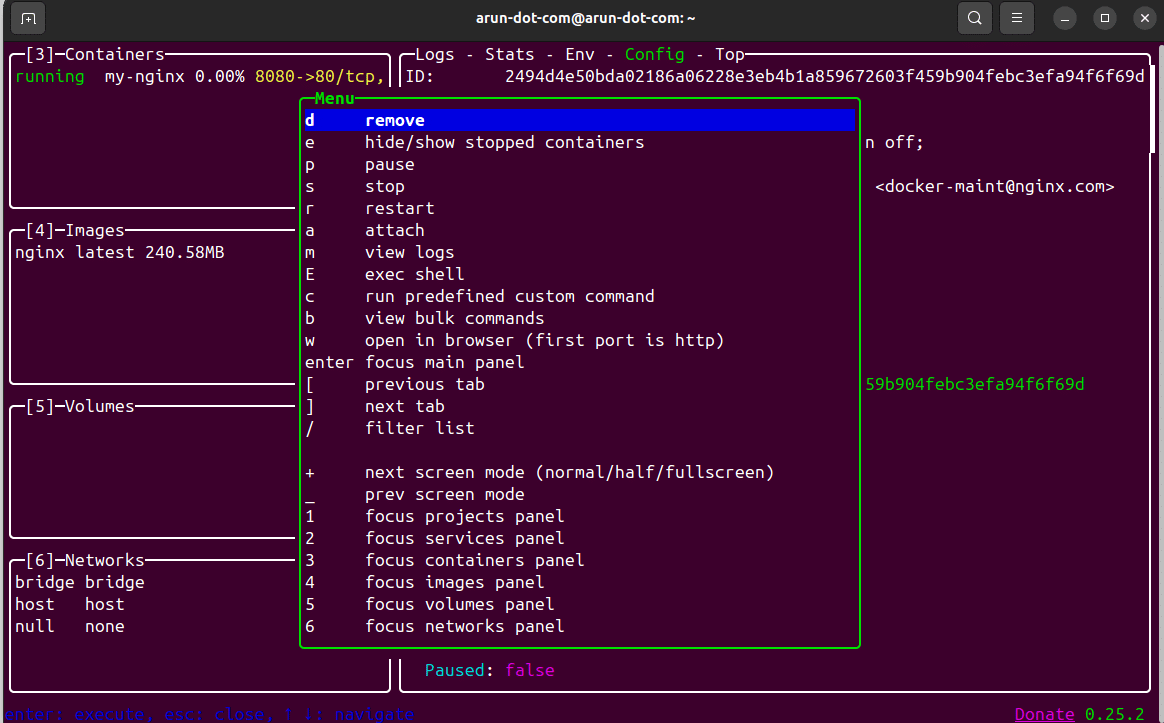Choose 'open in browser' menu entry
Viewport: 1164px width, 723px height.
click(580, 340)
